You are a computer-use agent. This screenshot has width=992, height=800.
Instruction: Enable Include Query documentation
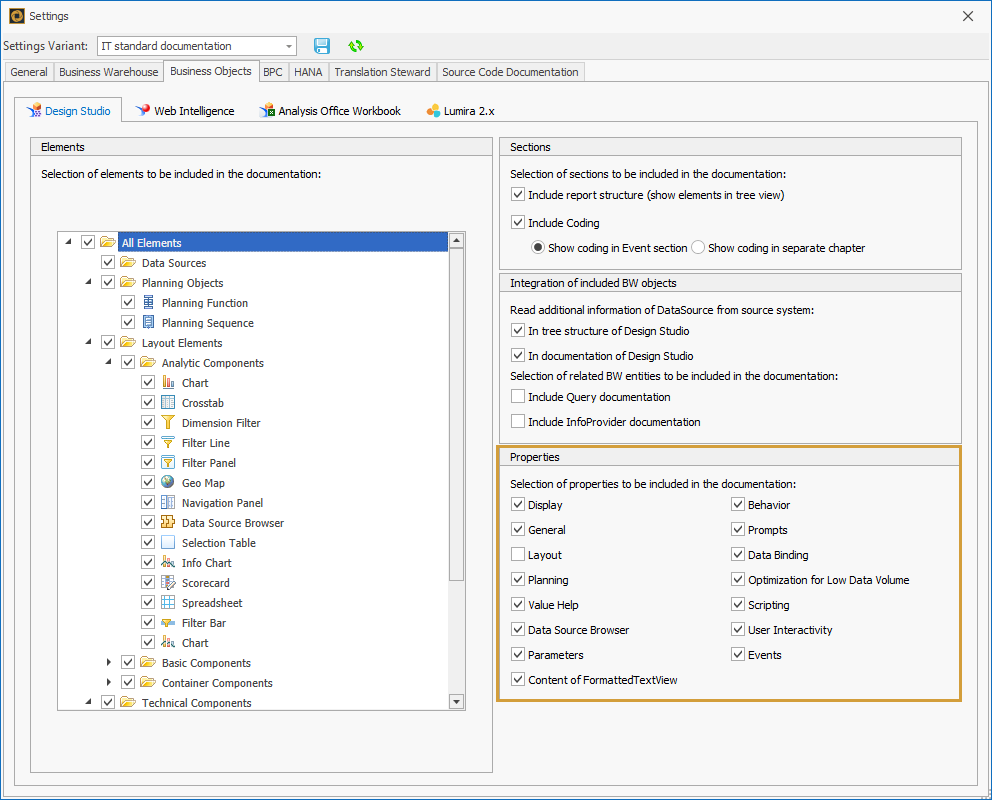pos(517,395)
